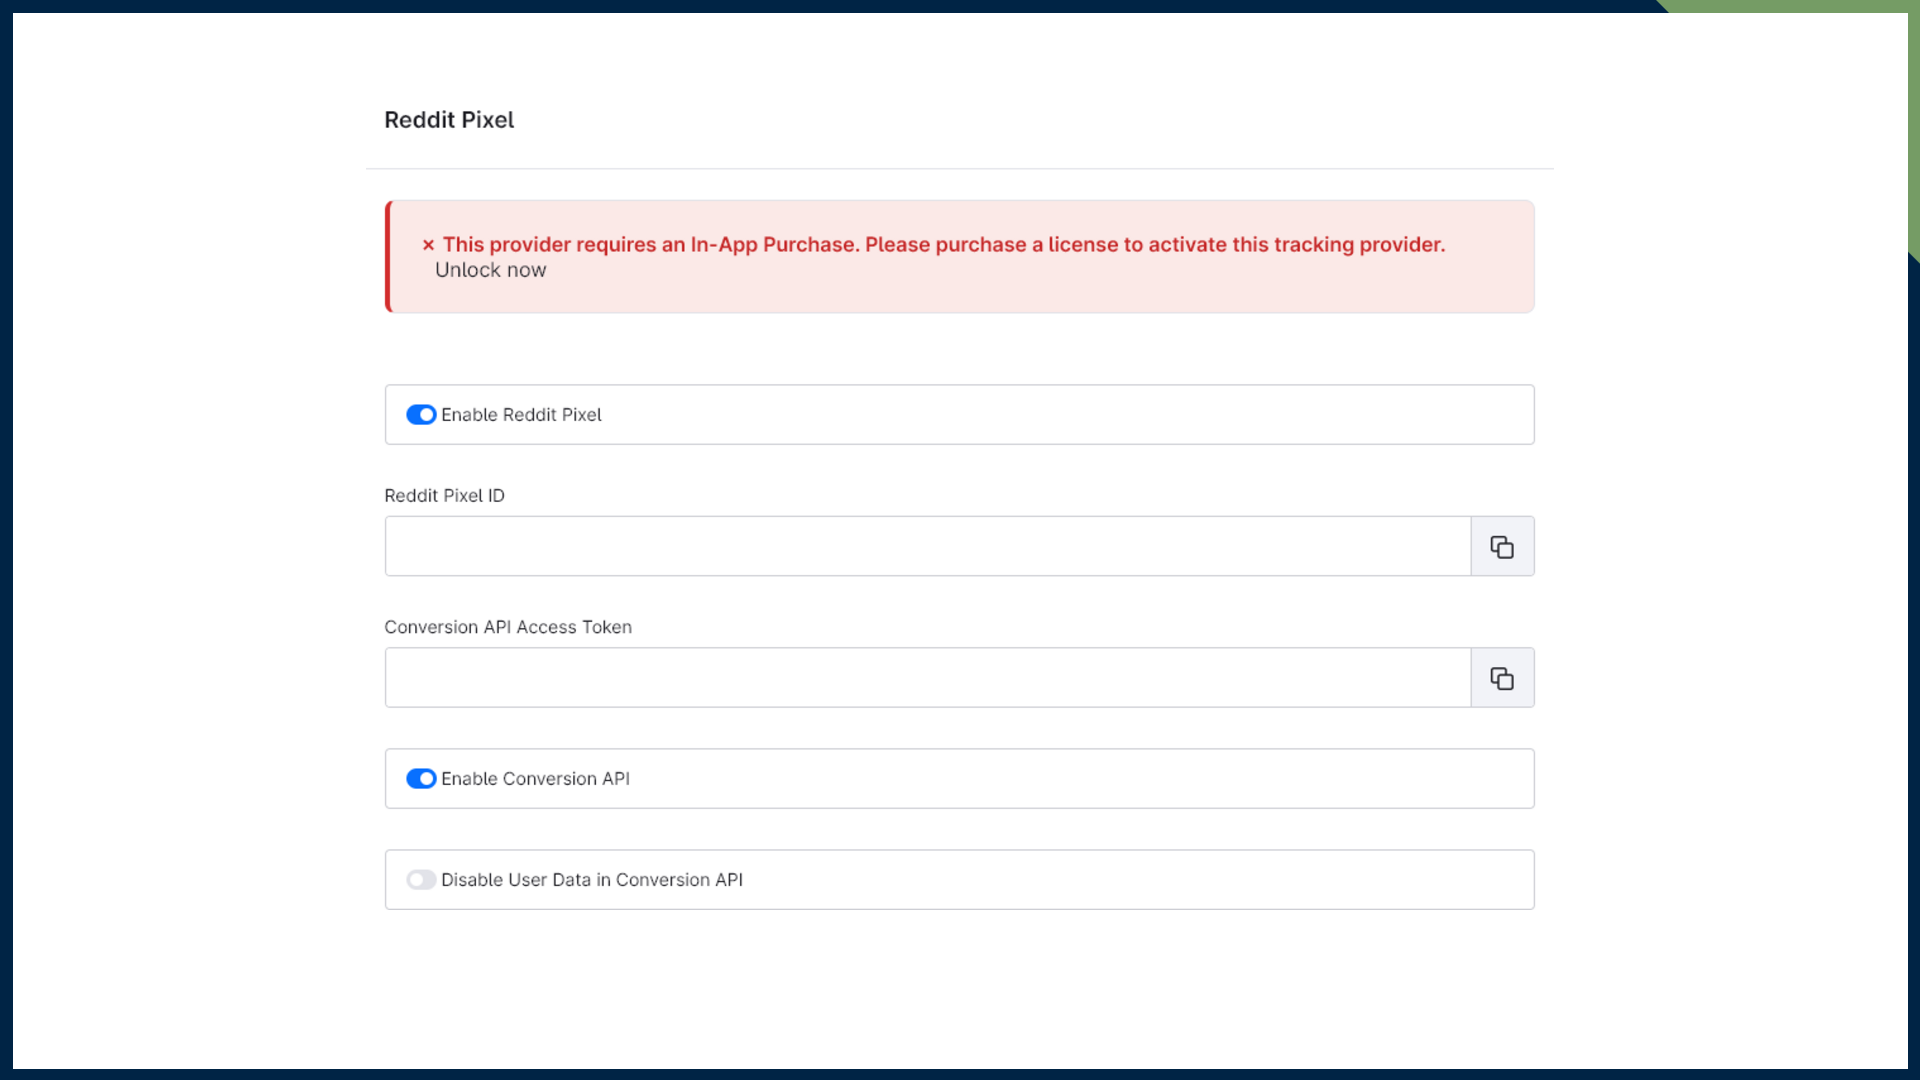Open the Unlock now link
The image size is (1920, 1080).
(490, 270)
